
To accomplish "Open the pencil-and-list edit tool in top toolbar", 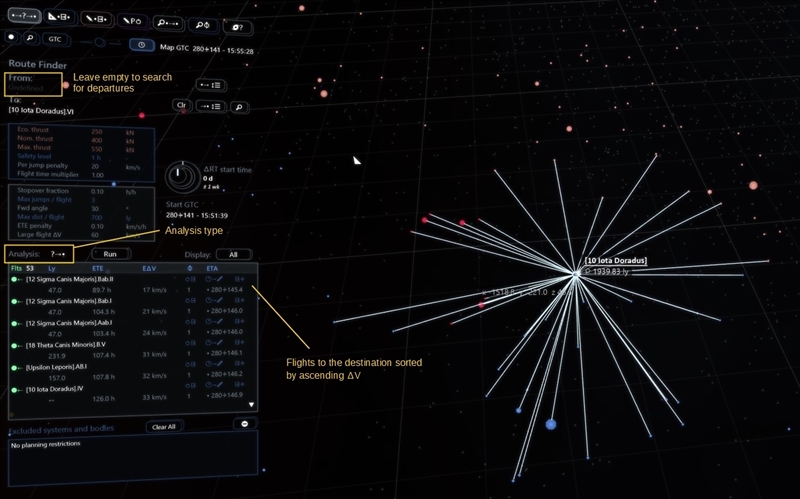I will coord(96,19).
